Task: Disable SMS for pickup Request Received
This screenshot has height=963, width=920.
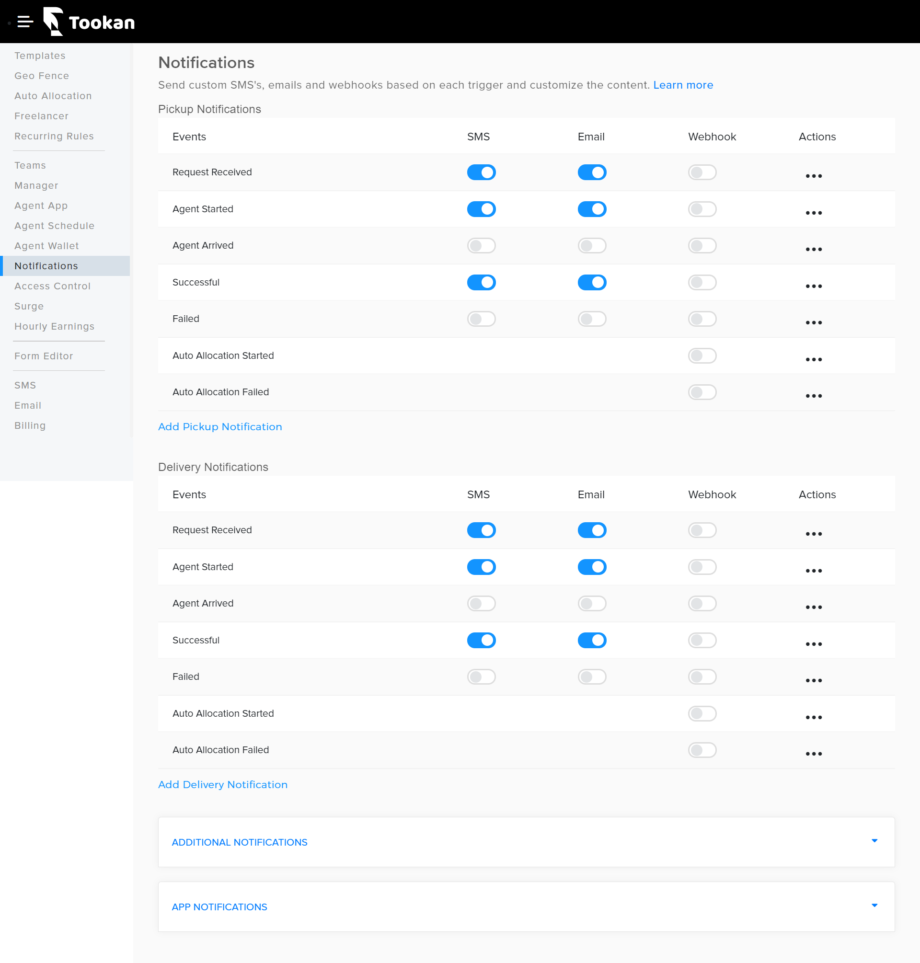Action: click(x=481, y=172)
